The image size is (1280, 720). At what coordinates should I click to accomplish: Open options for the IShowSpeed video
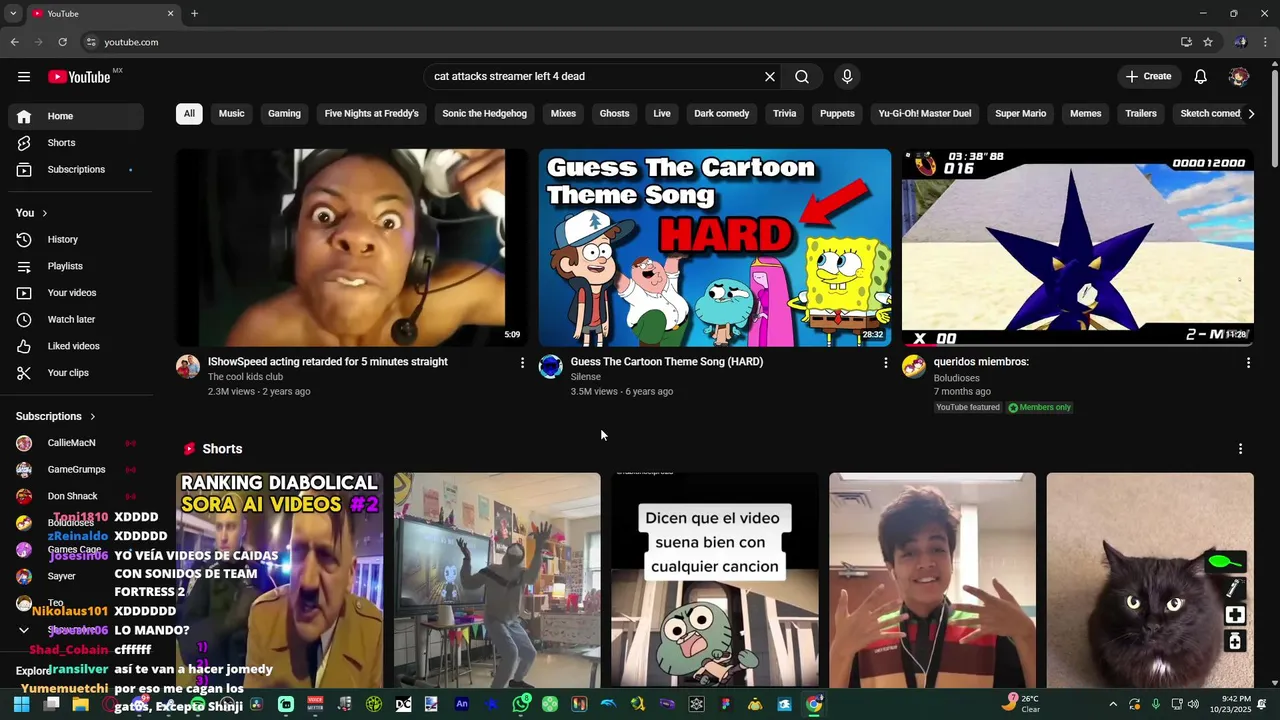pos(522,363)
